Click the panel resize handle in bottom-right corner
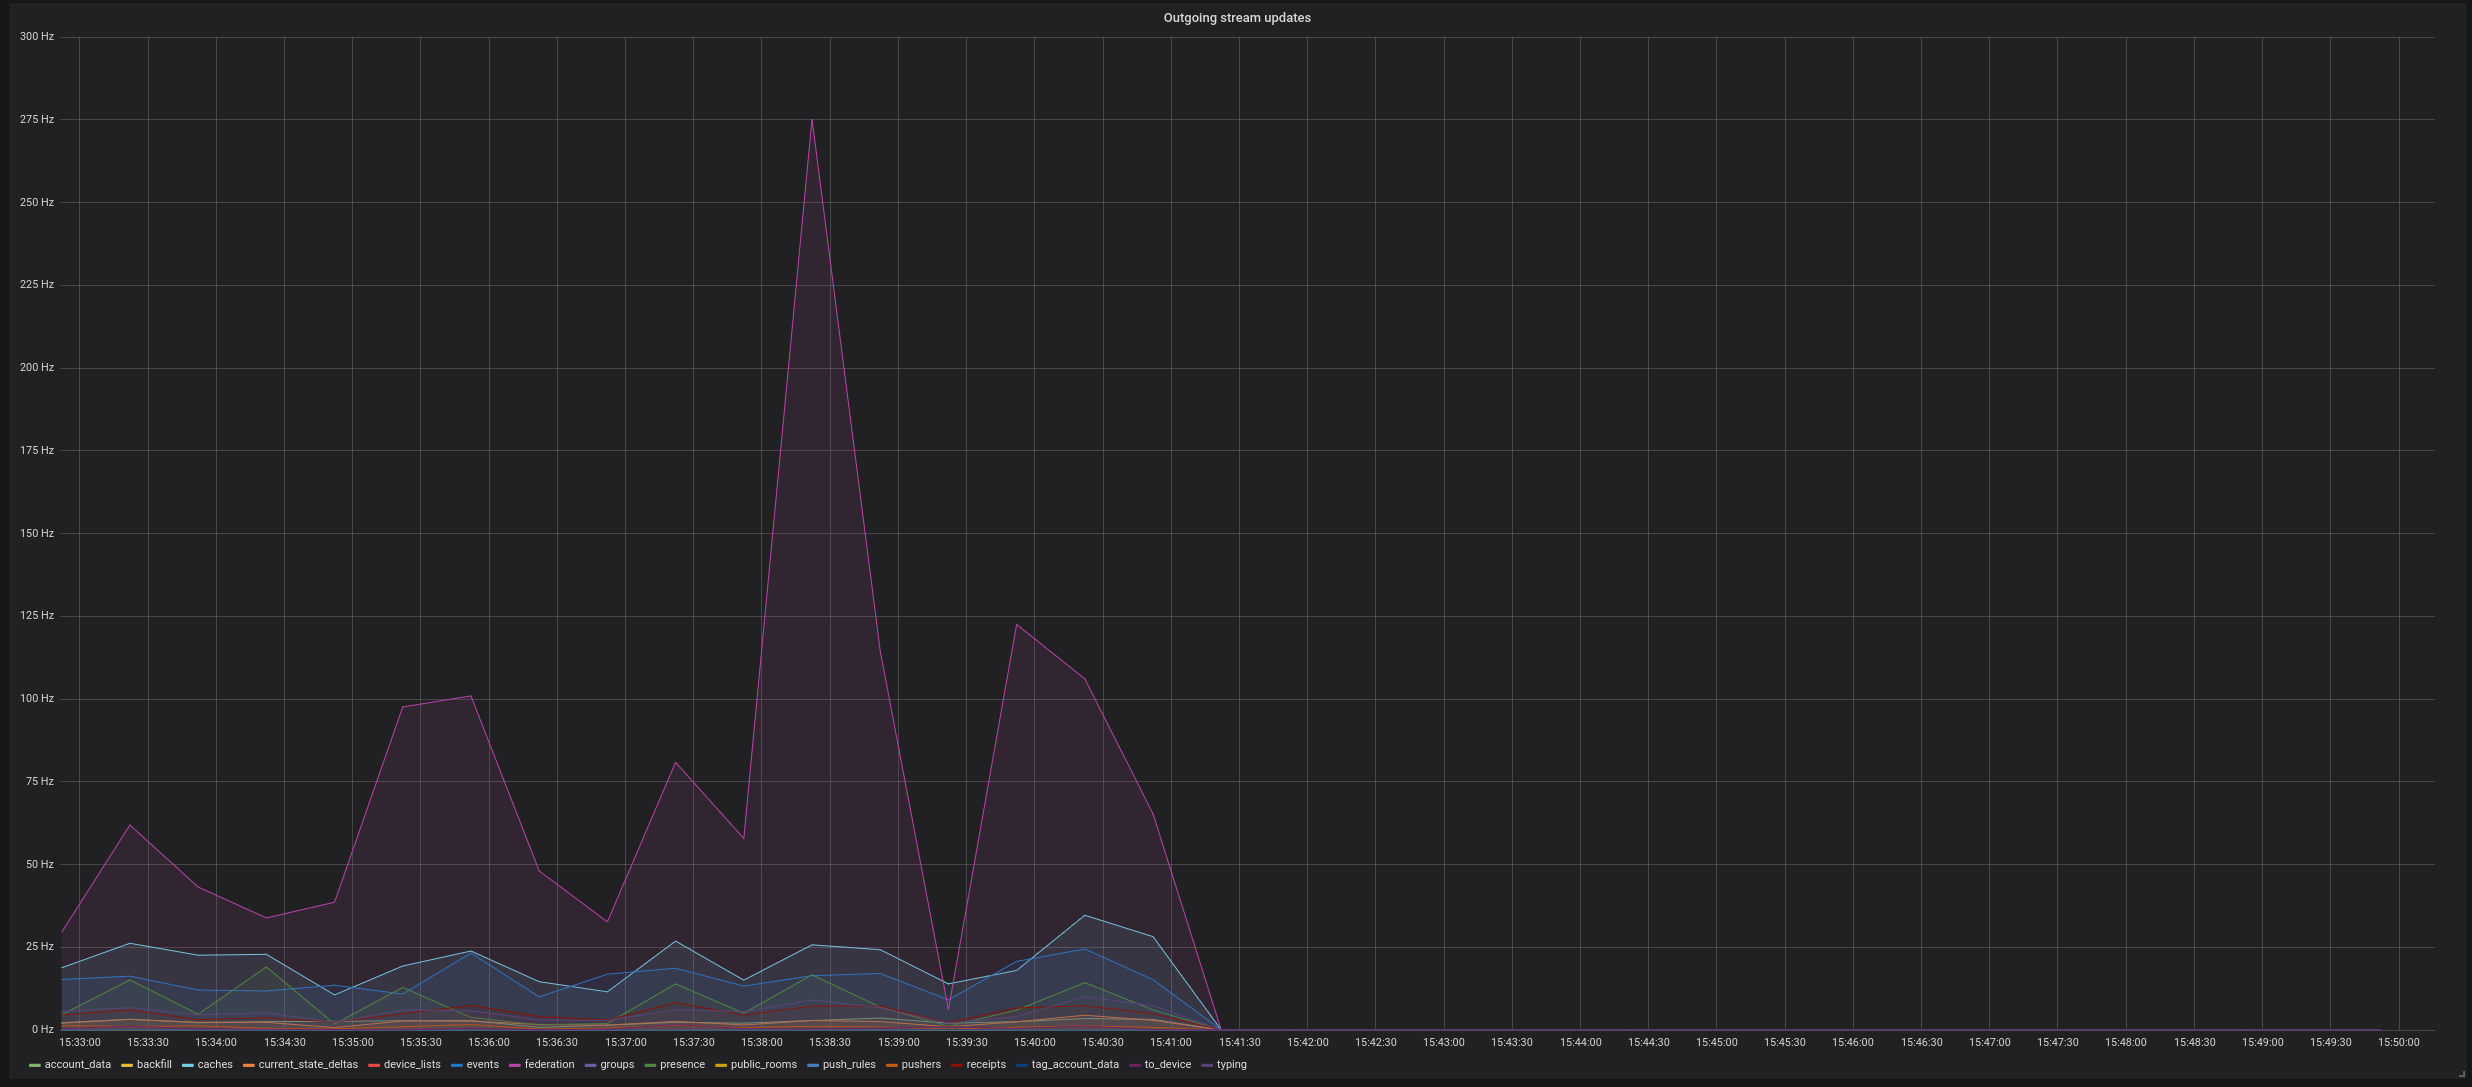 (2461, 1075)
